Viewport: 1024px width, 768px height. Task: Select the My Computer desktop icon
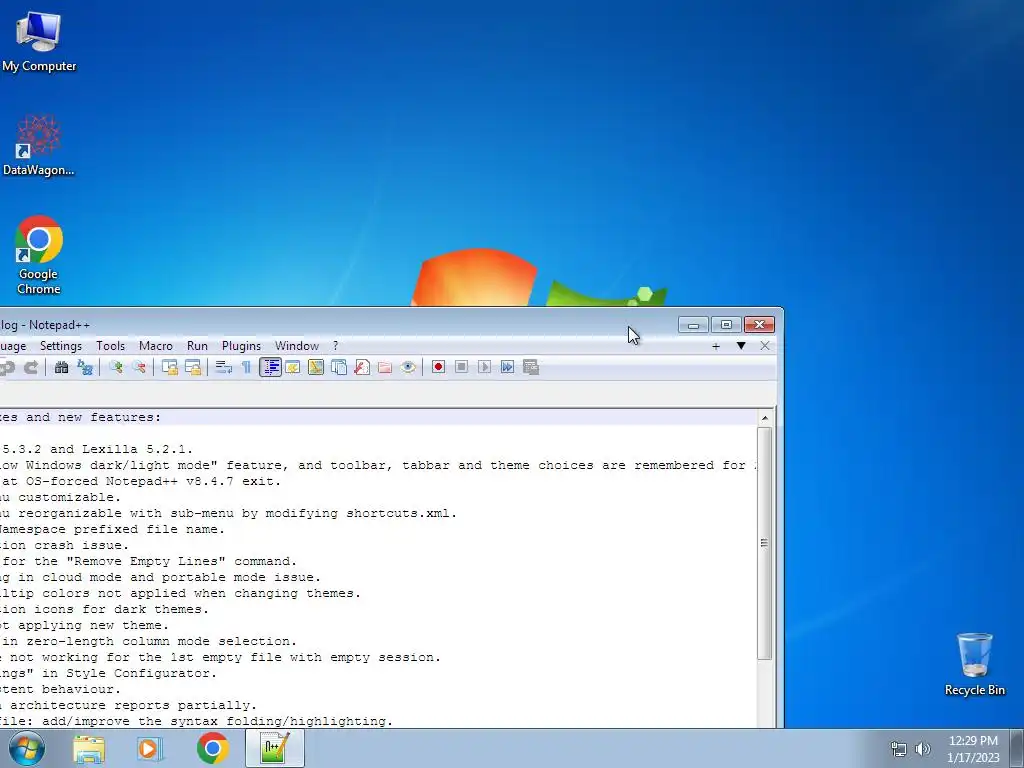[39, 41]
